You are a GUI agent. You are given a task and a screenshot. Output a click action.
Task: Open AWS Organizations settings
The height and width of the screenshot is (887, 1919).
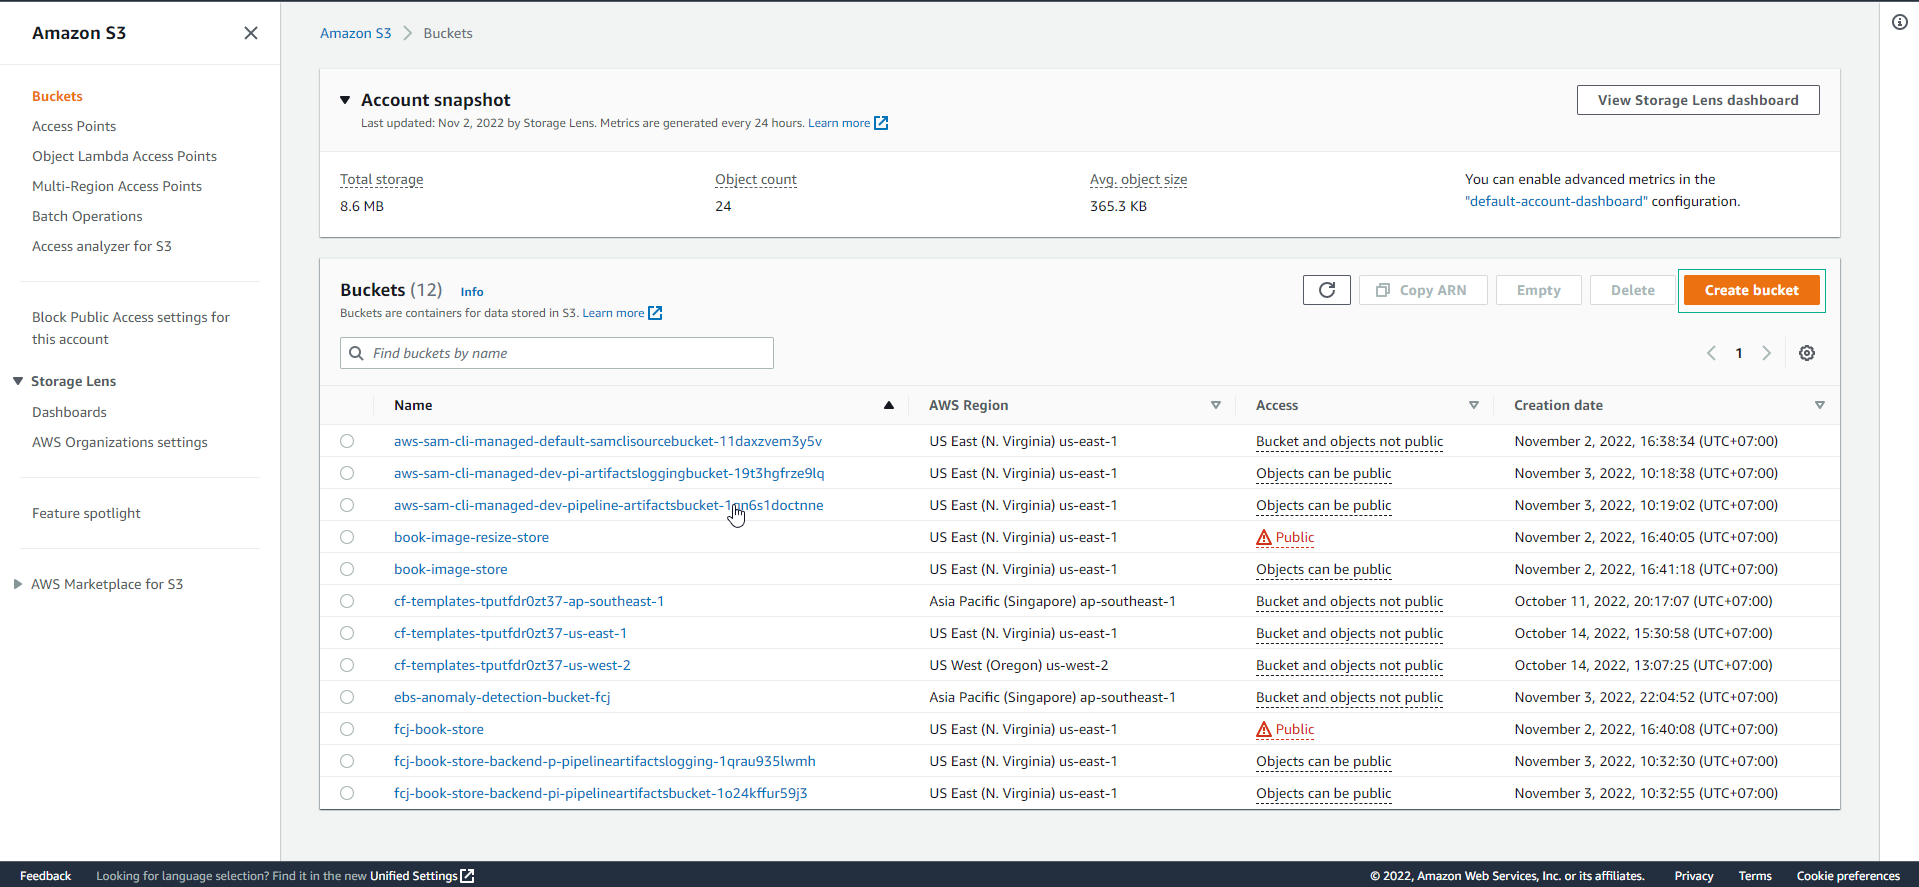click(x=120, y=442)
